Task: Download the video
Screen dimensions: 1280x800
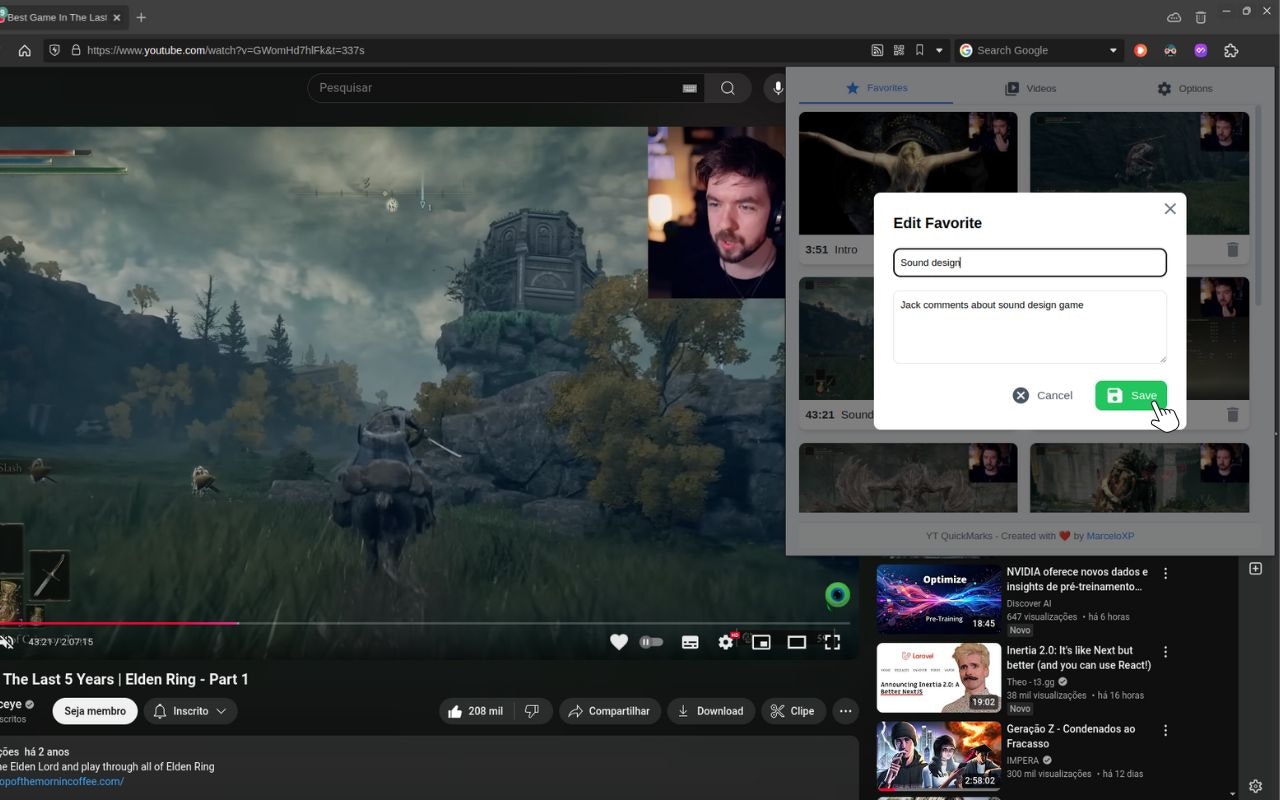Action: (x=711, y=711)
